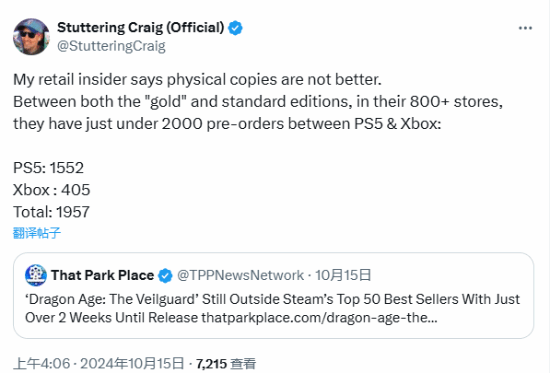Open the @StutteringCraig handle link
Viewport: 550px width, 373px height.
(111, 46)
